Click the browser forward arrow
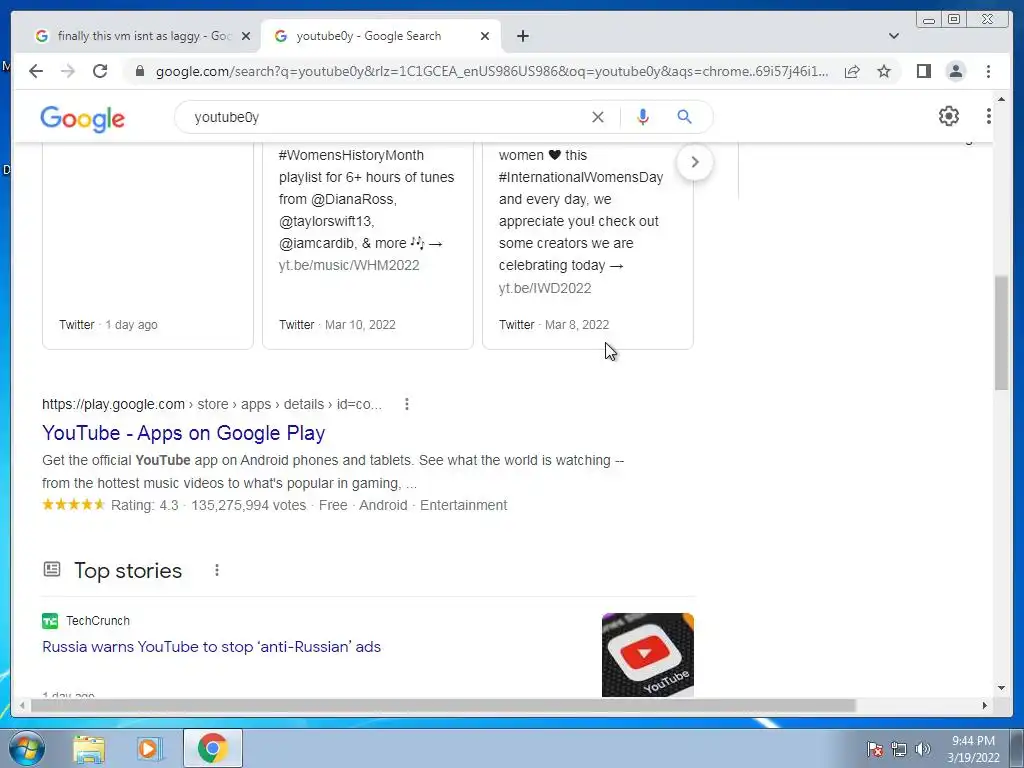Screen dimensions: 1024x768 coord(68,71)
